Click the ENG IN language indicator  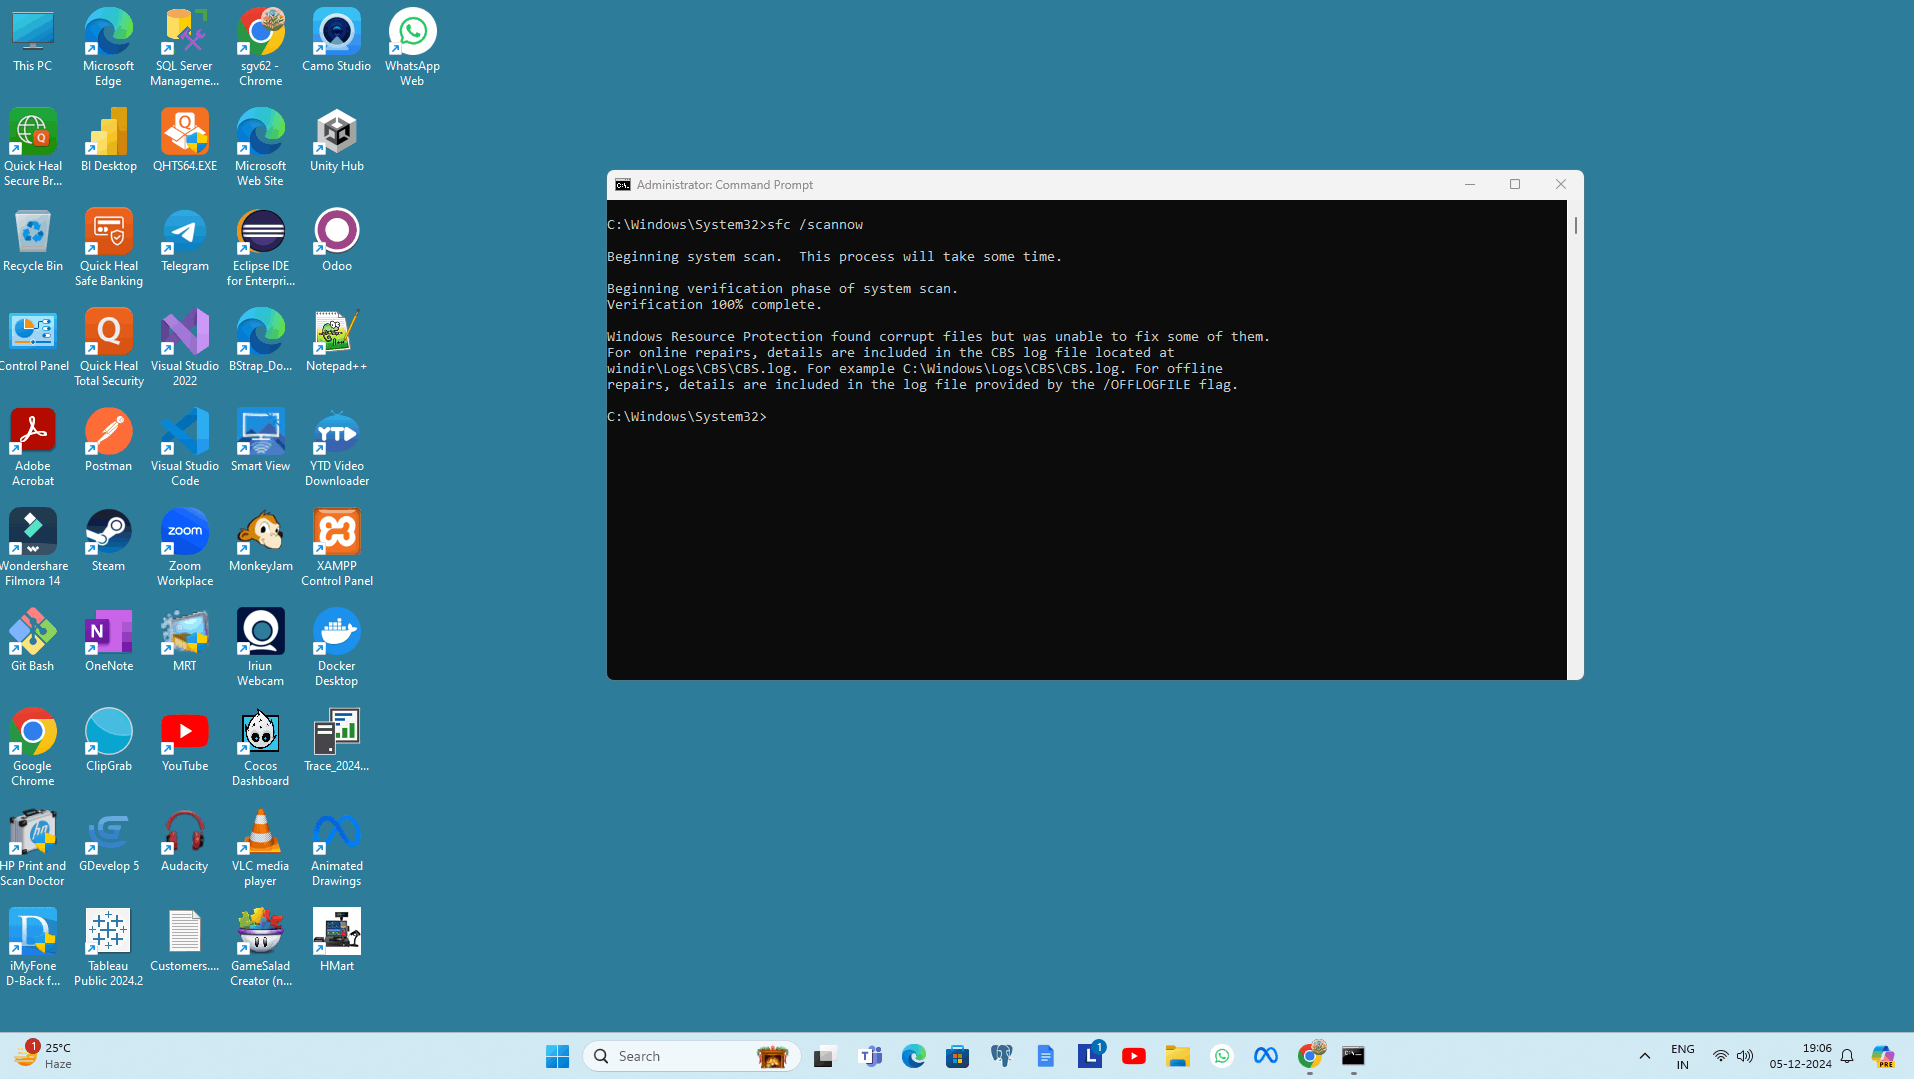click(1682, 1056)
